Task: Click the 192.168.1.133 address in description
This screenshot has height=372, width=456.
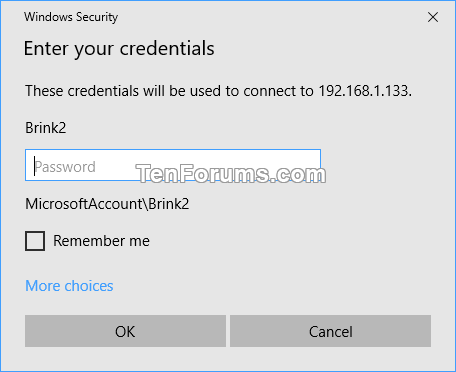Action: pyautogui.click(x=363, y=91)
